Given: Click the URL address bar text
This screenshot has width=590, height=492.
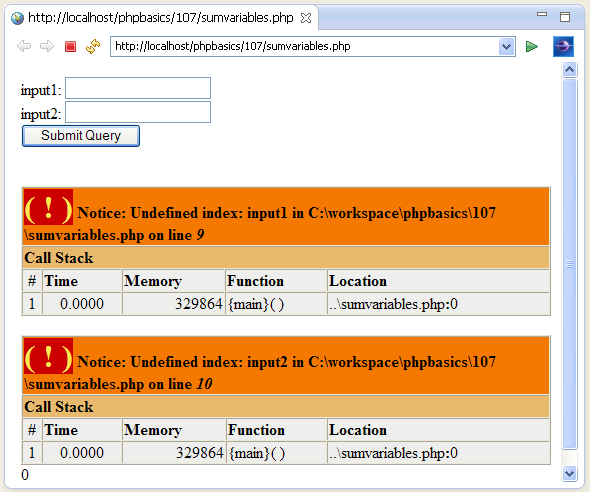Looking at the screenshot, I should coord(233,46).
